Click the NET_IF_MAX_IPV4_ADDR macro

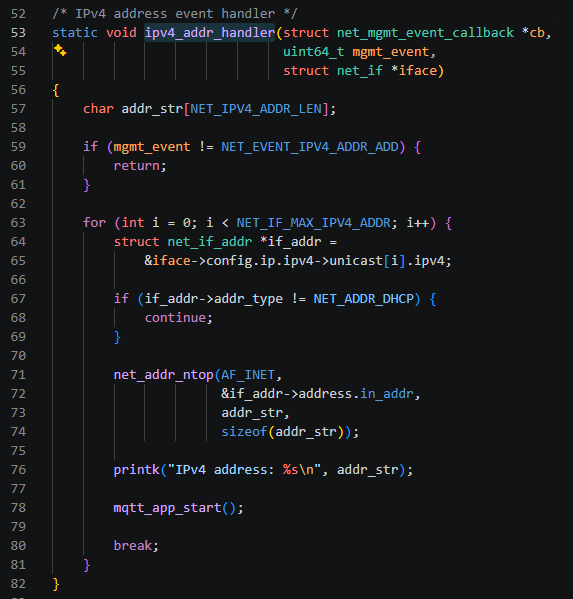(313, 223)
